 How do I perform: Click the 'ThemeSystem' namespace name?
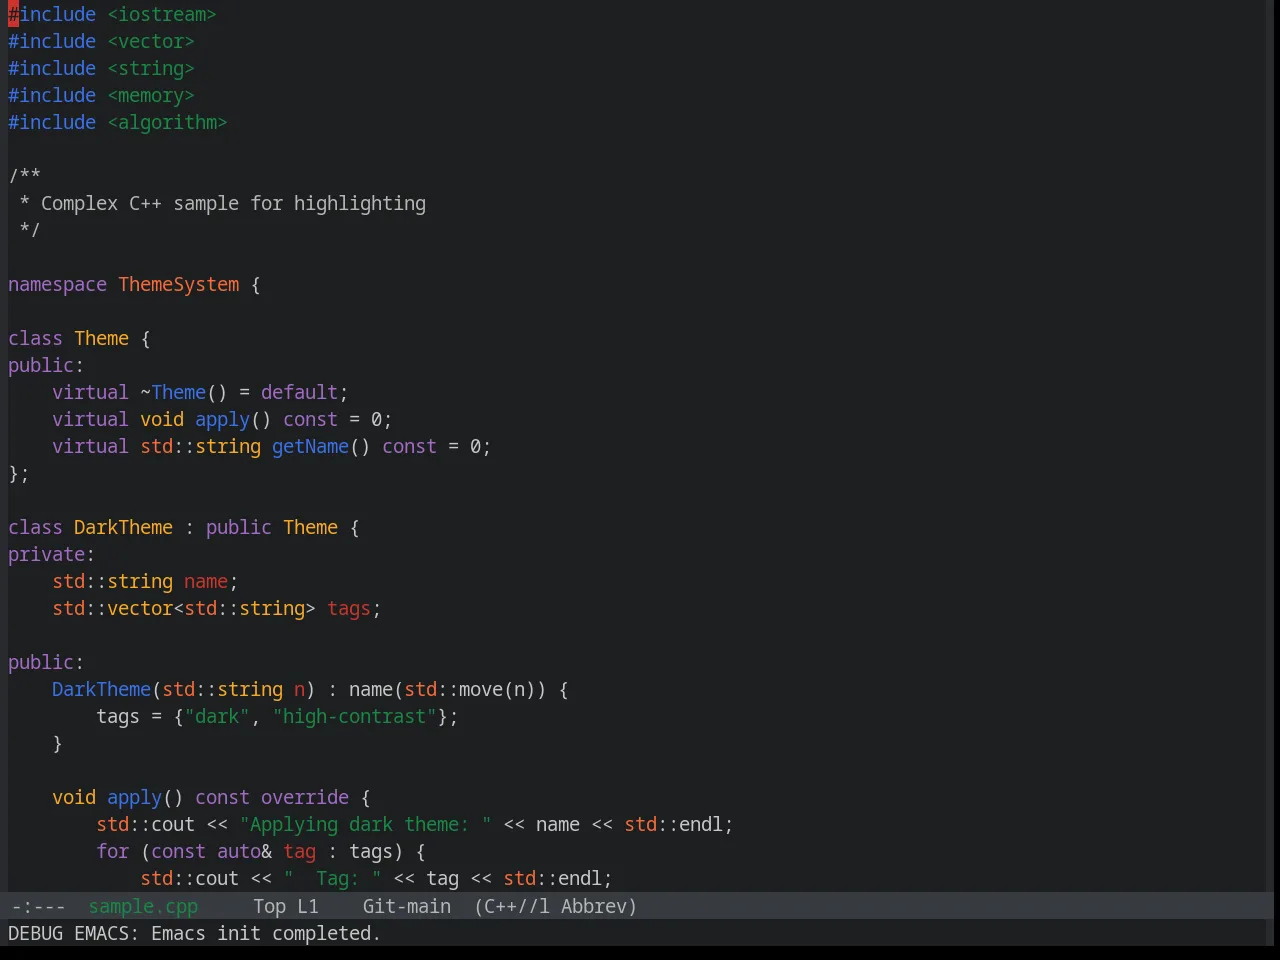pos(179,284)
